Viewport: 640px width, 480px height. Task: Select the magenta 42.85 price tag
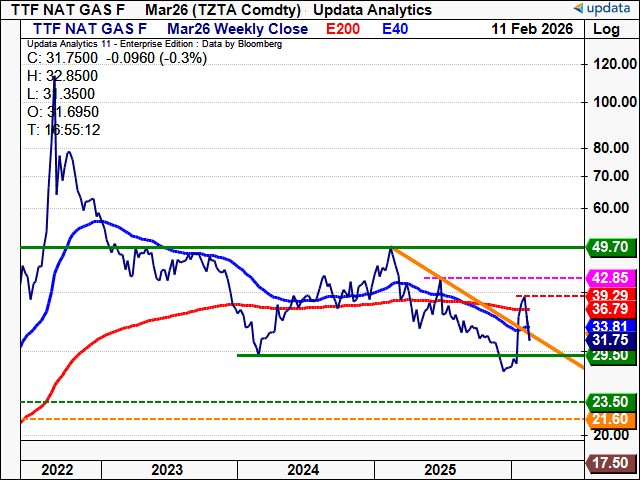[610, 277]
